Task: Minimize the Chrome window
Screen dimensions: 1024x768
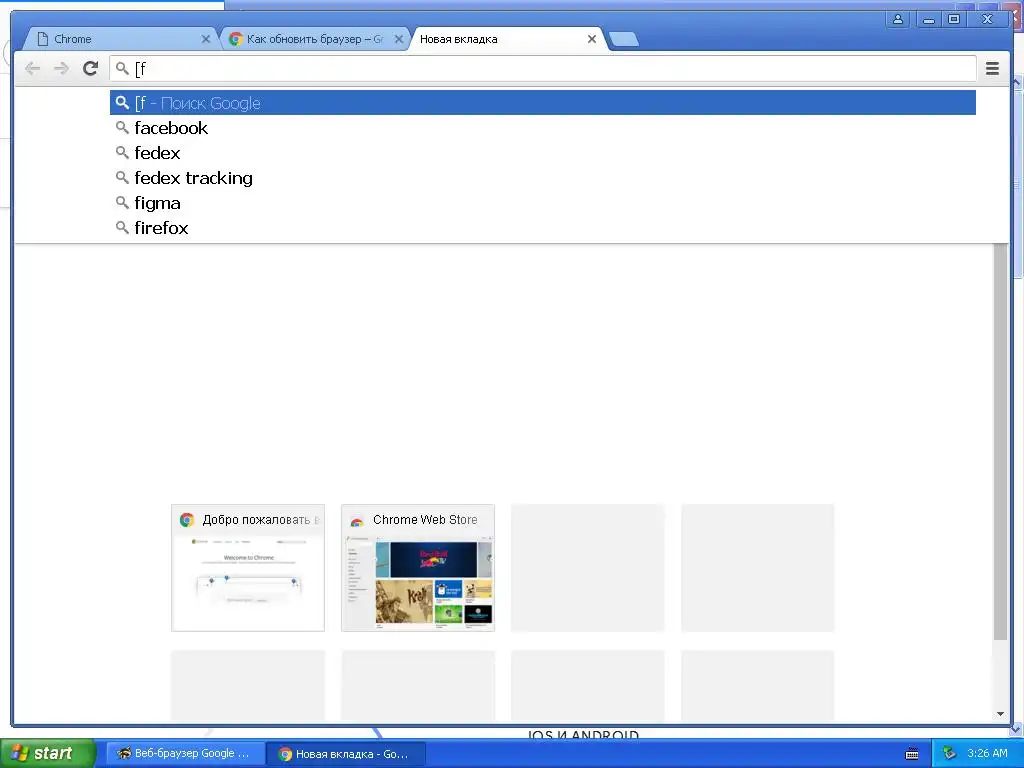Action: (x=928, y=20)
